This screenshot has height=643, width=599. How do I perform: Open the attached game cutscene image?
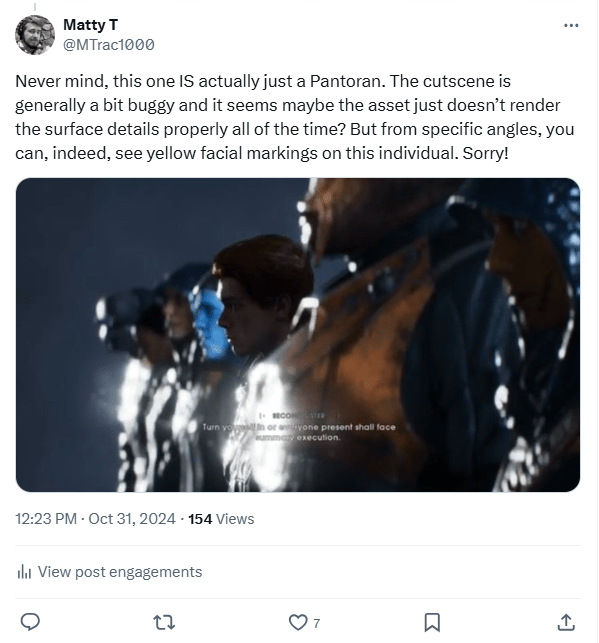(298, 335)
